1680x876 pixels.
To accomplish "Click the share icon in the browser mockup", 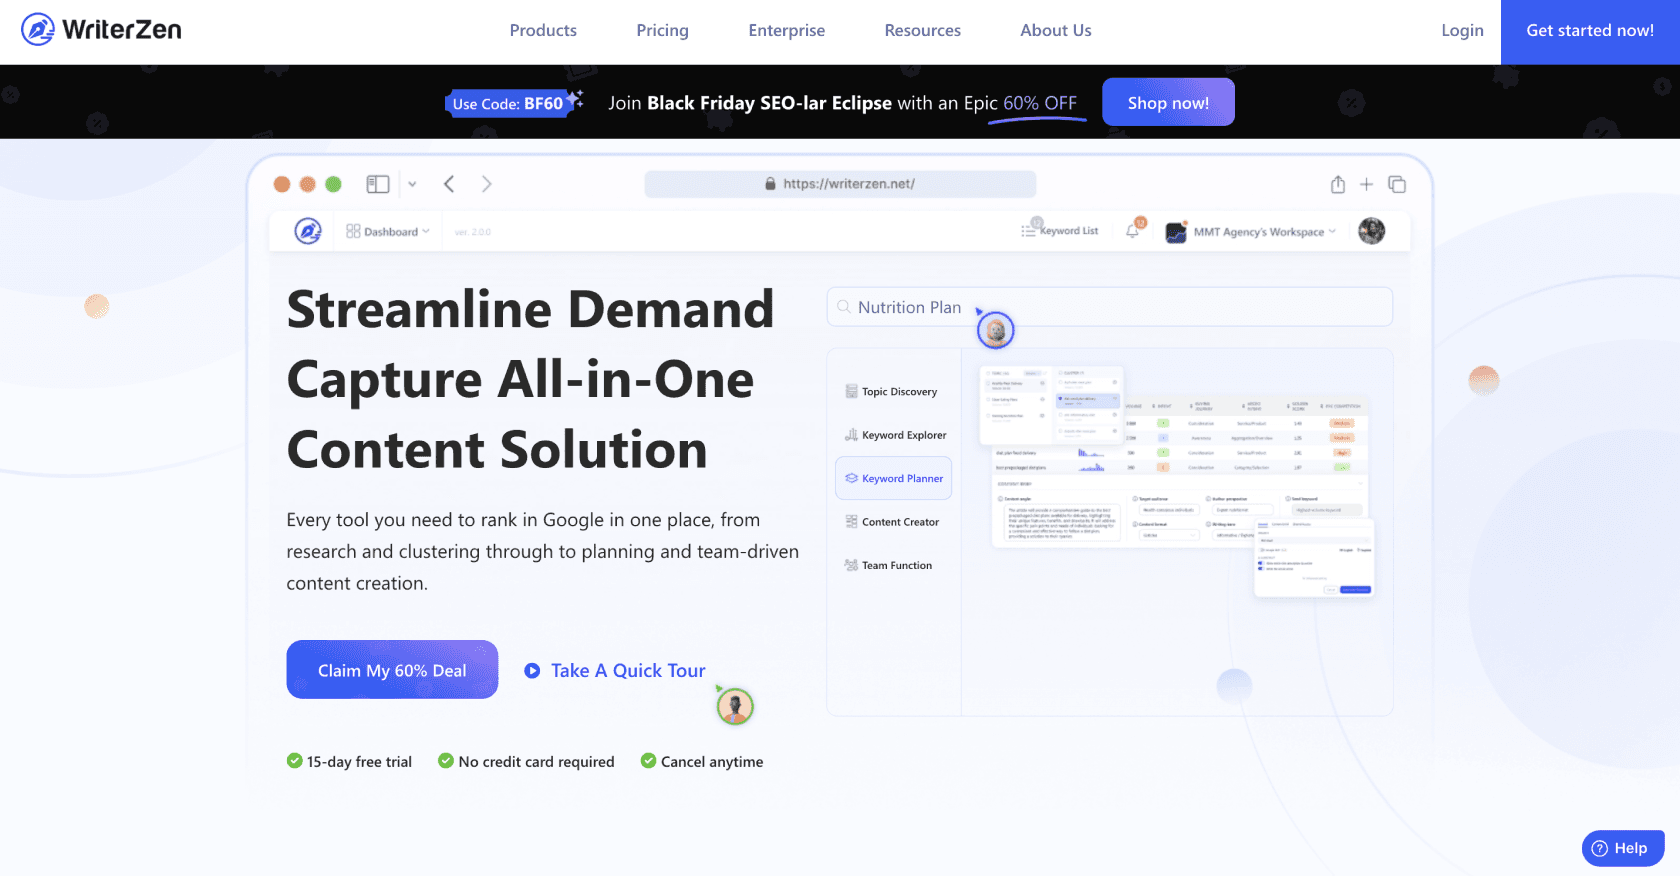I will coord(1337,184).
